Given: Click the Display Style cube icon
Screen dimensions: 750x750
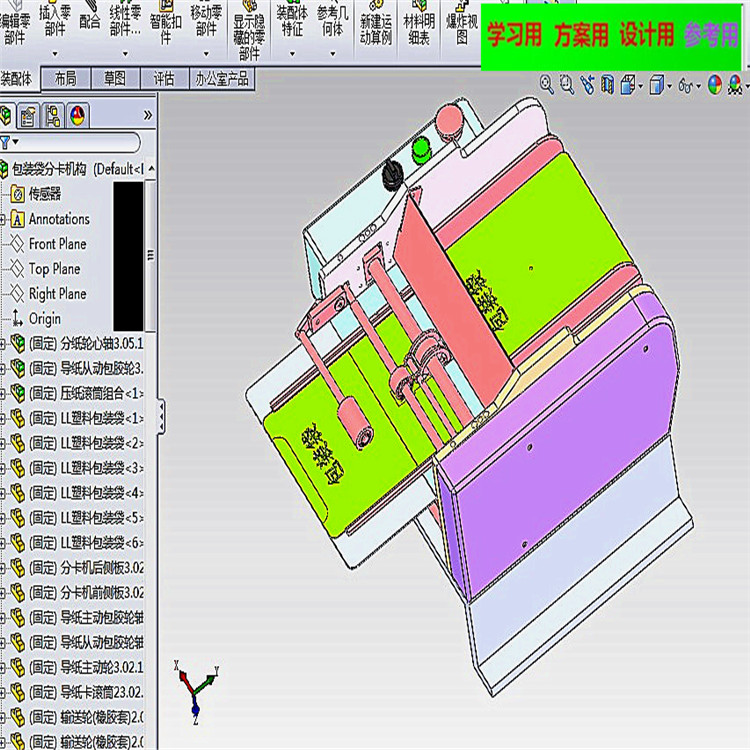Looking at the screenshot, I should (x=657, y=85).
